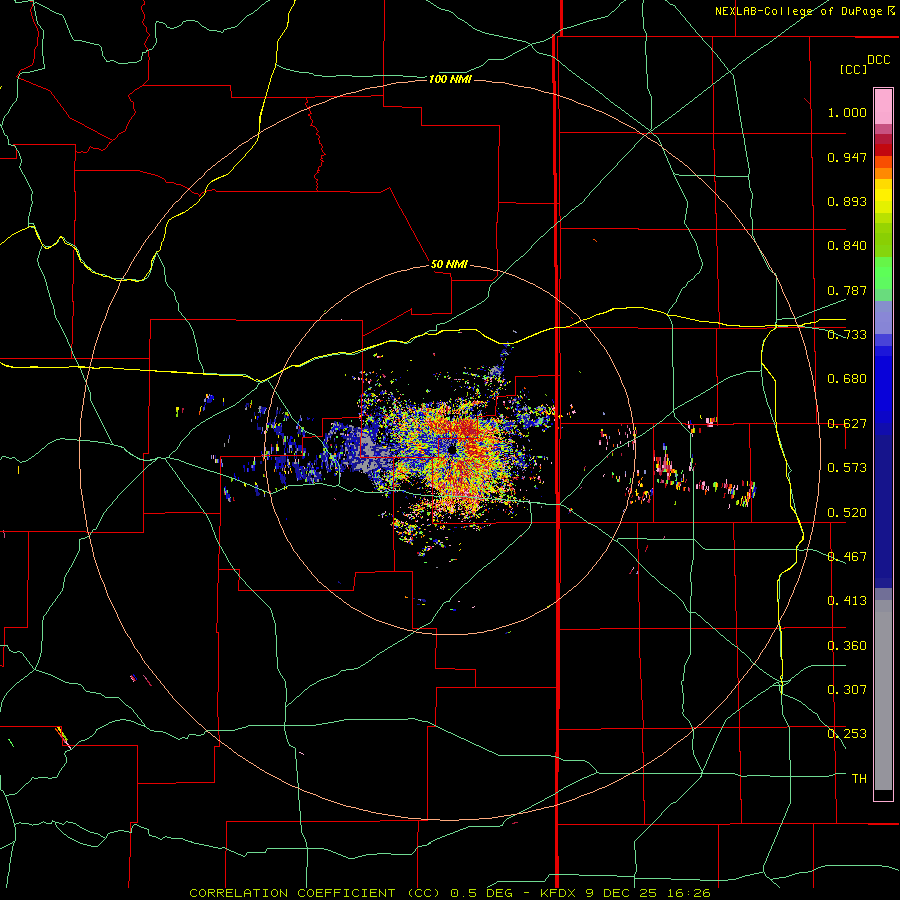The image size is (900, 900).
Task: Click the black radar site dot at center
Action: [x=452, y=450]
